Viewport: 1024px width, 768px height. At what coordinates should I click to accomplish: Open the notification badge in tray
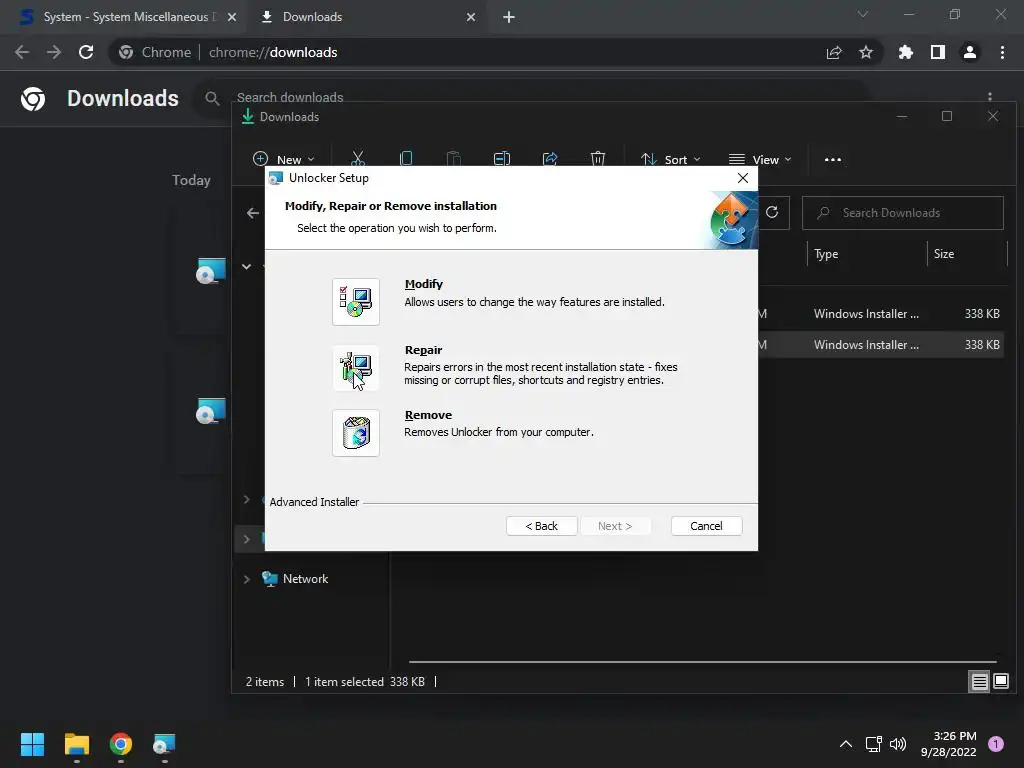tap(996, 744)
